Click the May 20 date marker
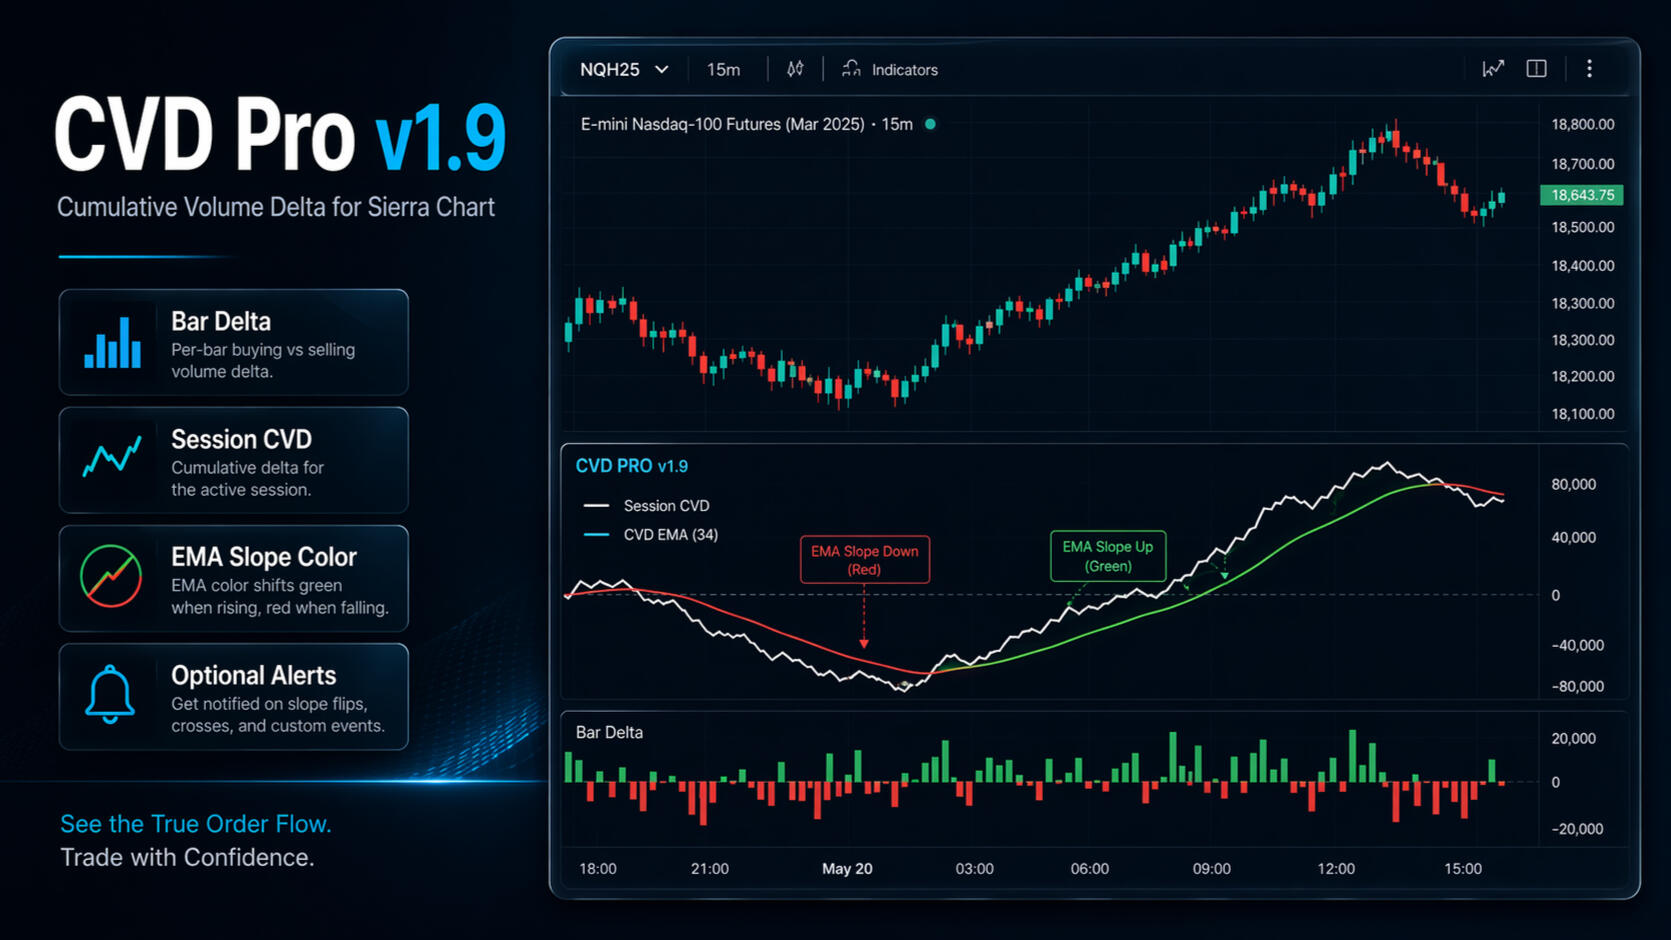Image resolution: width=1671 pixels, height=940 pixels. click(x=847, y=869)
